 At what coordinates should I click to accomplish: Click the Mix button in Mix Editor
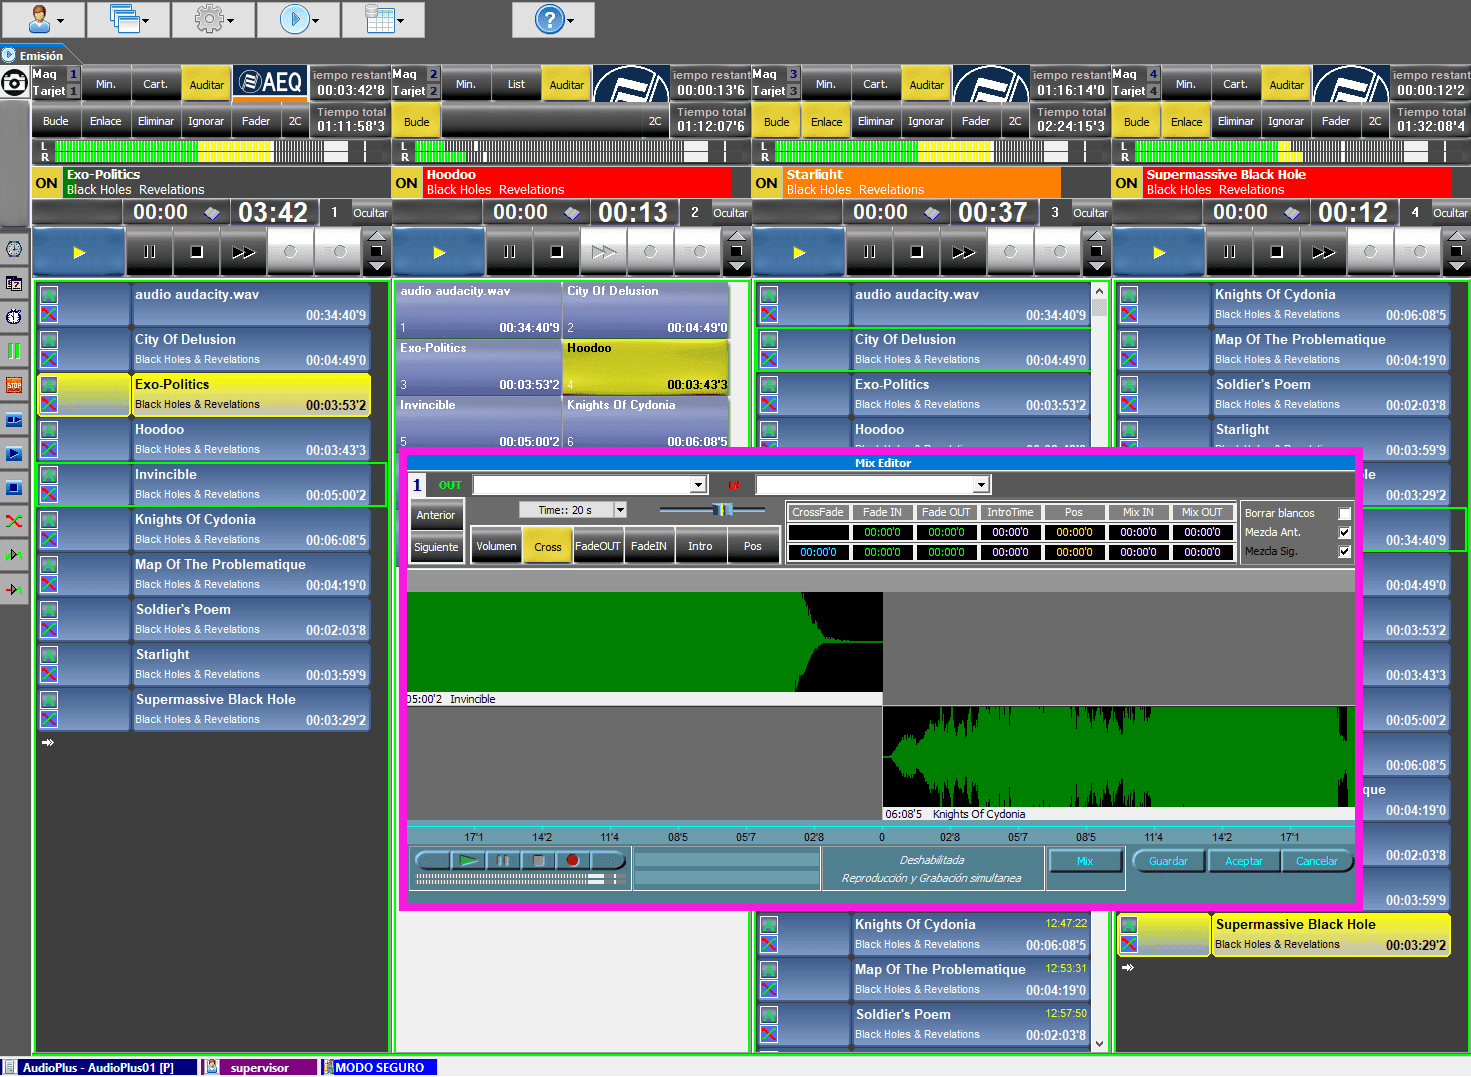click(x=1085, y=861)
